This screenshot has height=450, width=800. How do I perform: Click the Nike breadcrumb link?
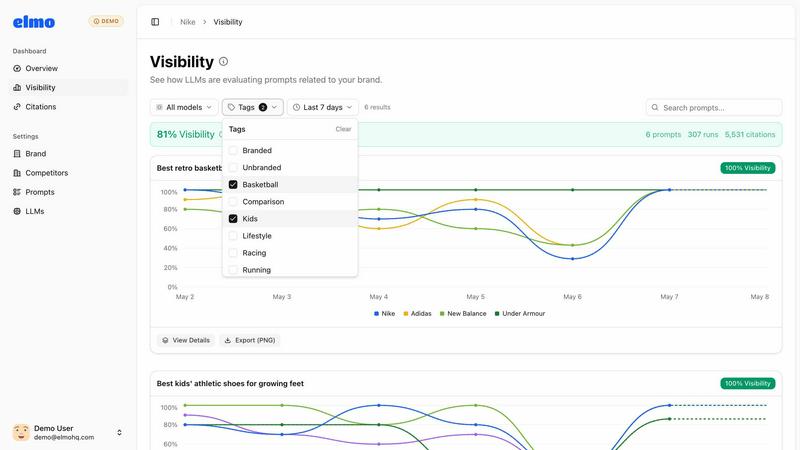(x=188, y=22)
